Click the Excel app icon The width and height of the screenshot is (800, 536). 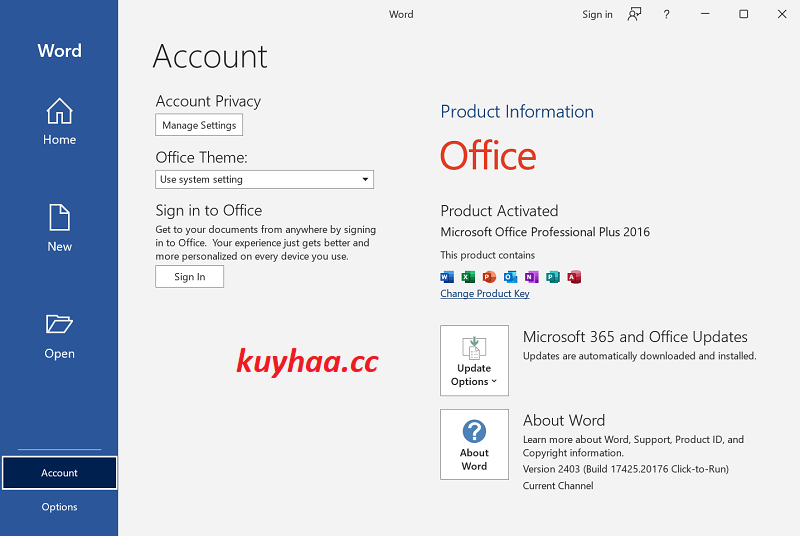tap(468, 277)
